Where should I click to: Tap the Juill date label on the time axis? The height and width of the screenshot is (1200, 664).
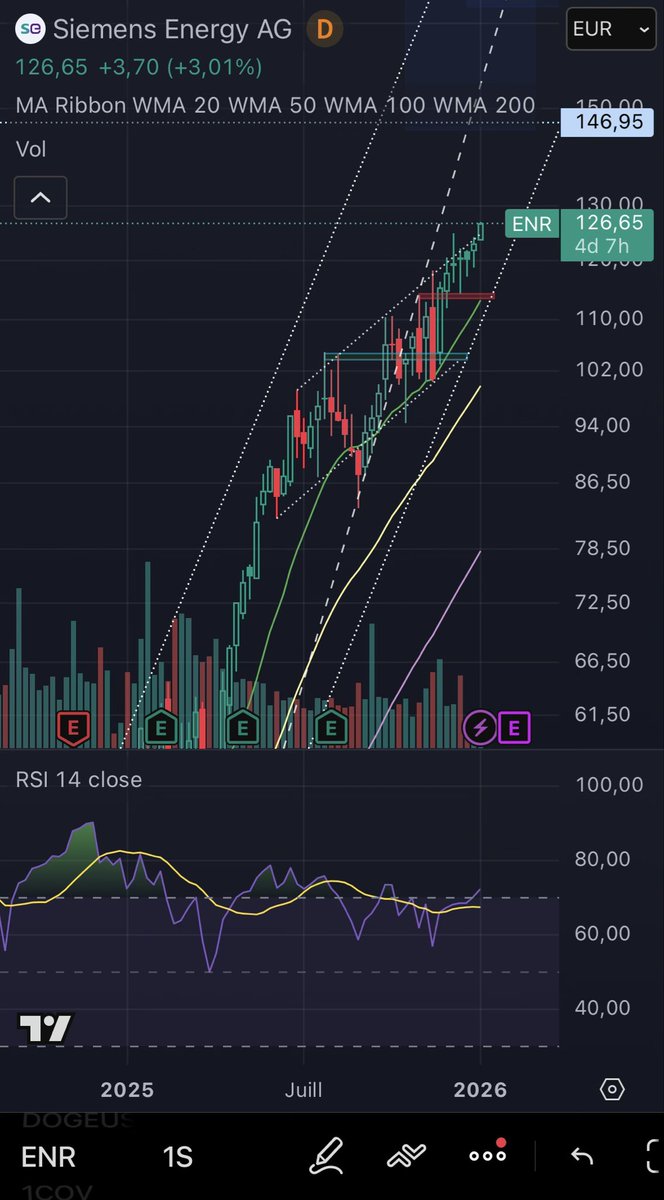304,1089
